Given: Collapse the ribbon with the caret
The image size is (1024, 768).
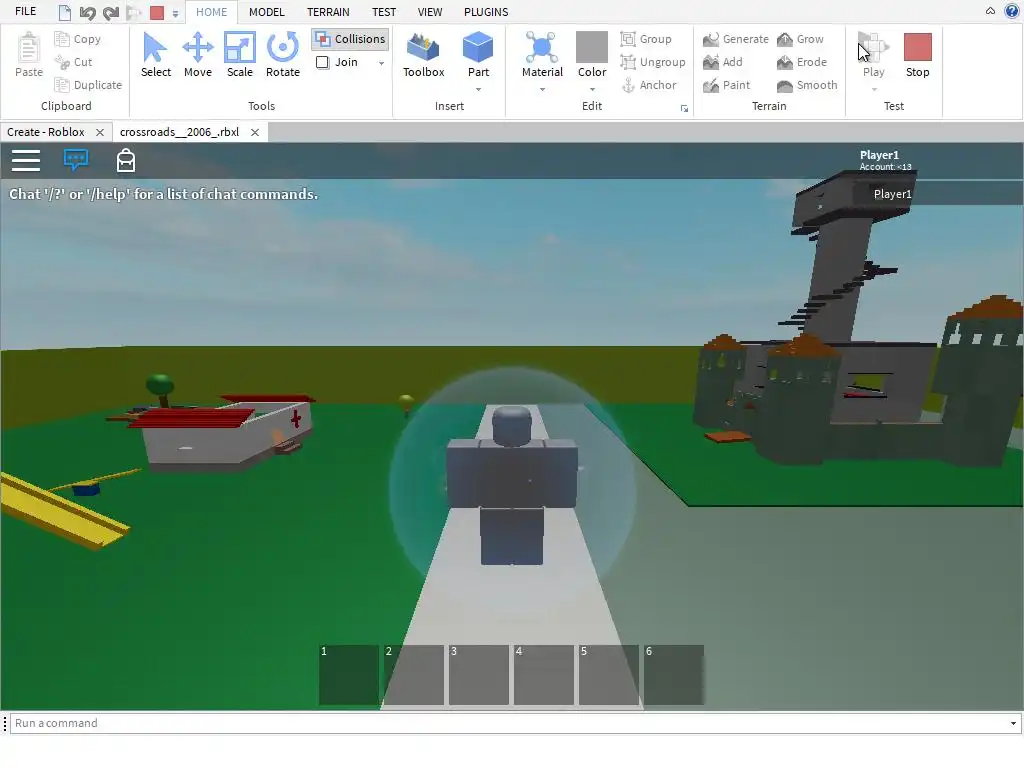Looking at the screenshot, I should point(990,11).
